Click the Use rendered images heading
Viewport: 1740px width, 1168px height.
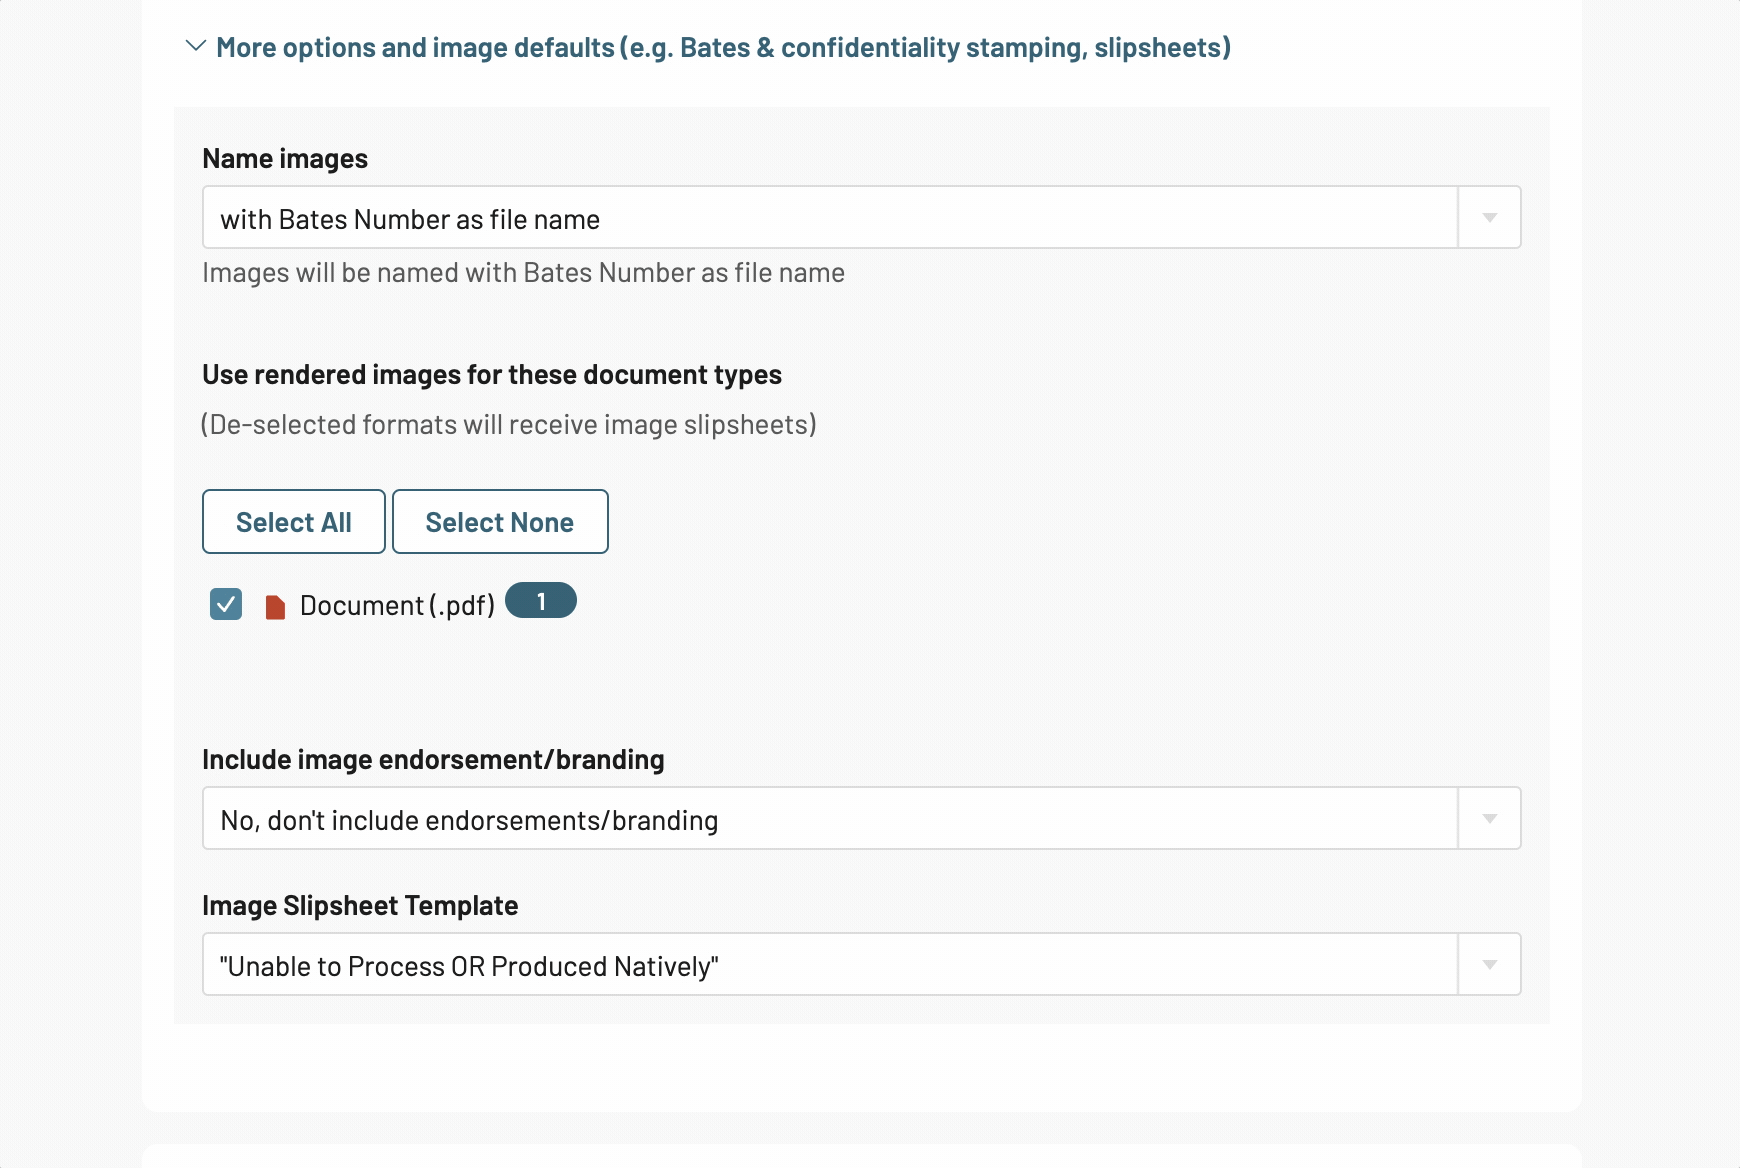pyautogui.click(x=492, y=375)
